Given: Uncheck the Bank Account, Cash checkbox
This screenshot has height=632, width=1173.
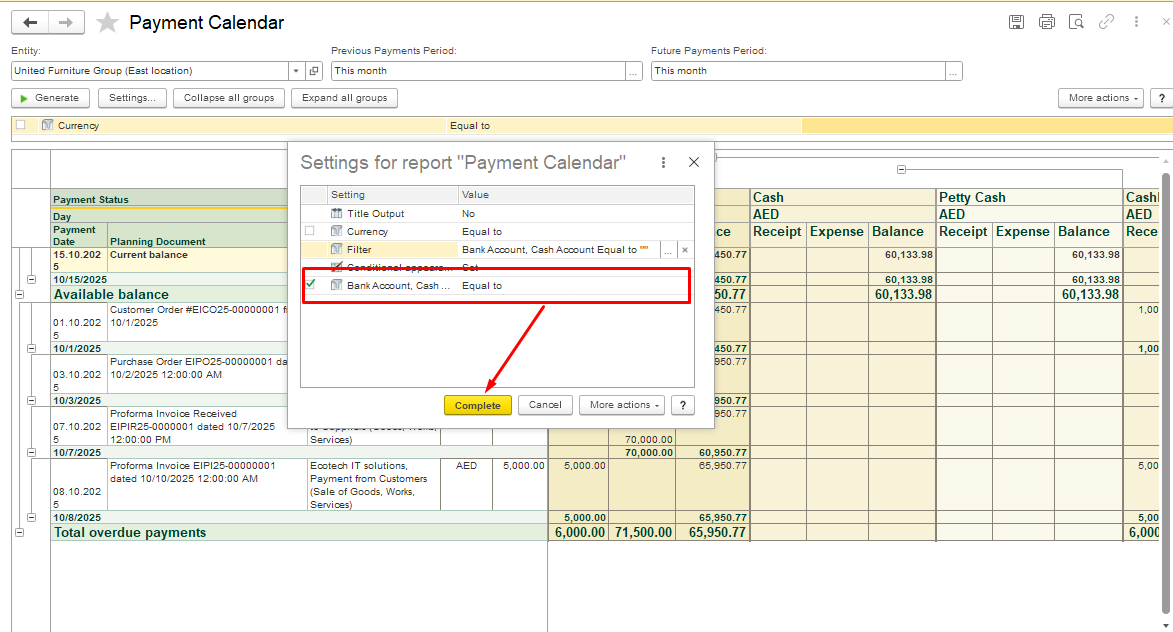Looking at the screenshot, I should point(311,285).
